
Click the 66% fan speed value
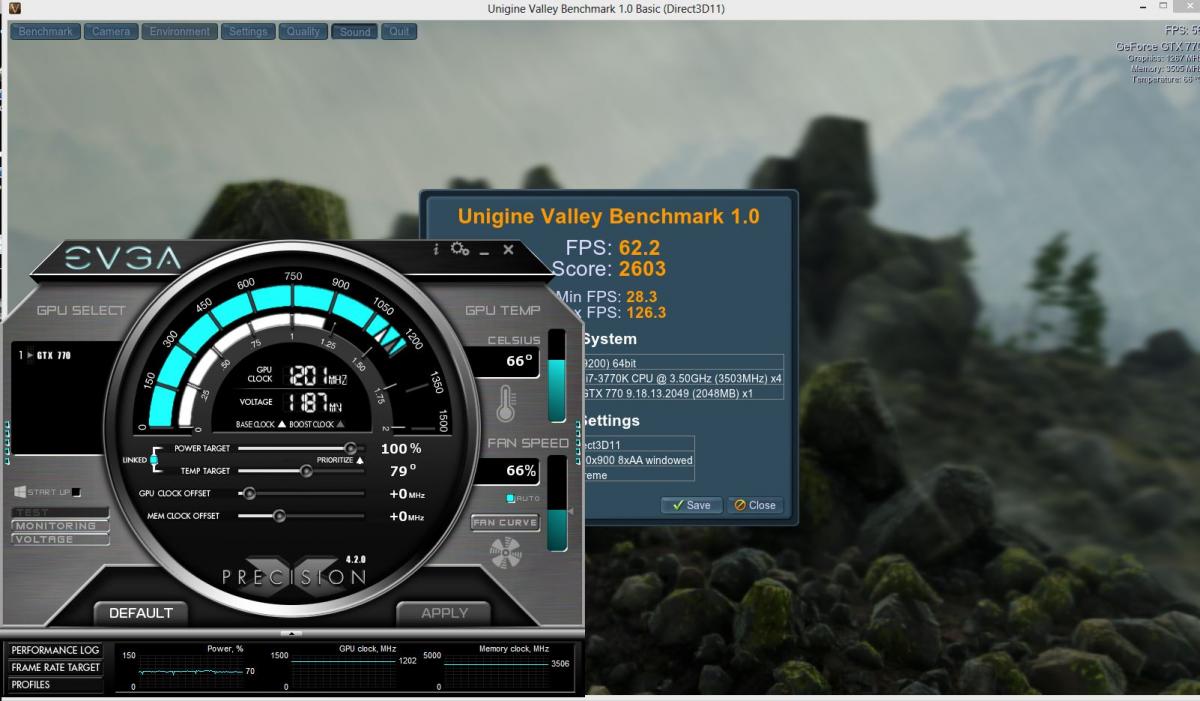coord(521,471)
